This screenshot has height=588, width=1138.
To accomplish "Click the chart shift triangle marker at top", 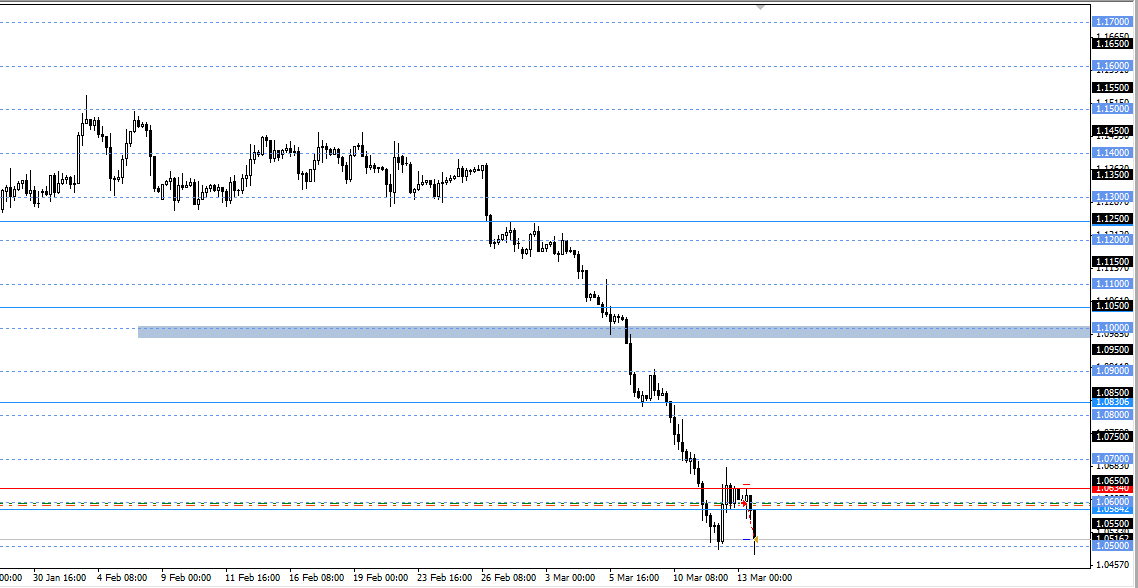I will tap(760, 7).
